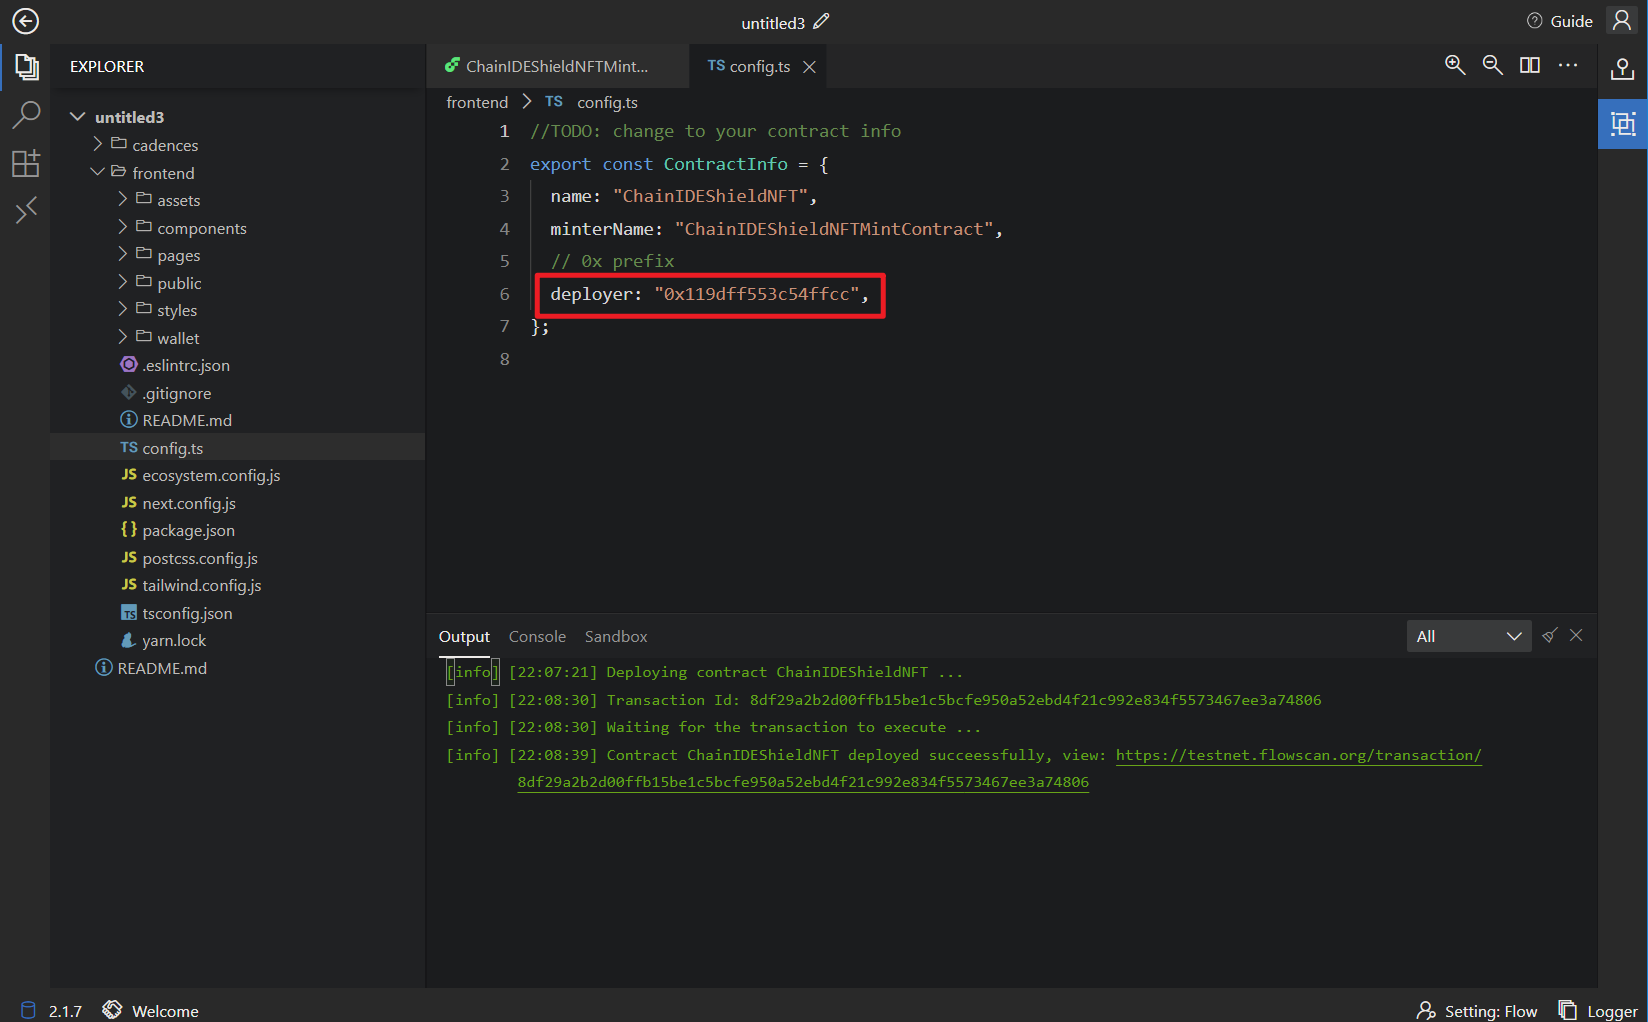1648x1022 pixels.
Task: Expand the components folder
Action: 201,228
